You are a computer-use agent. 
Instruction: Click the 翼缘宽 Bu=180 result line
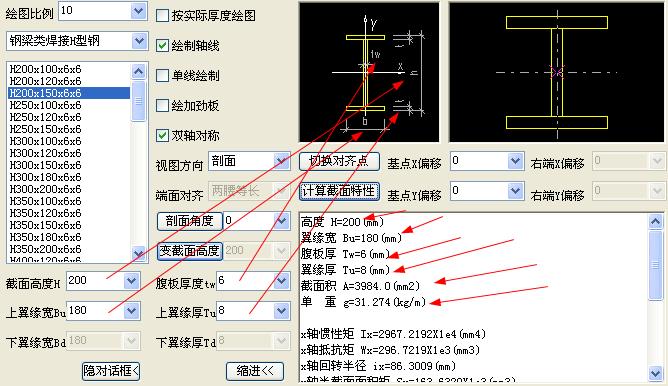pos(351,238)
